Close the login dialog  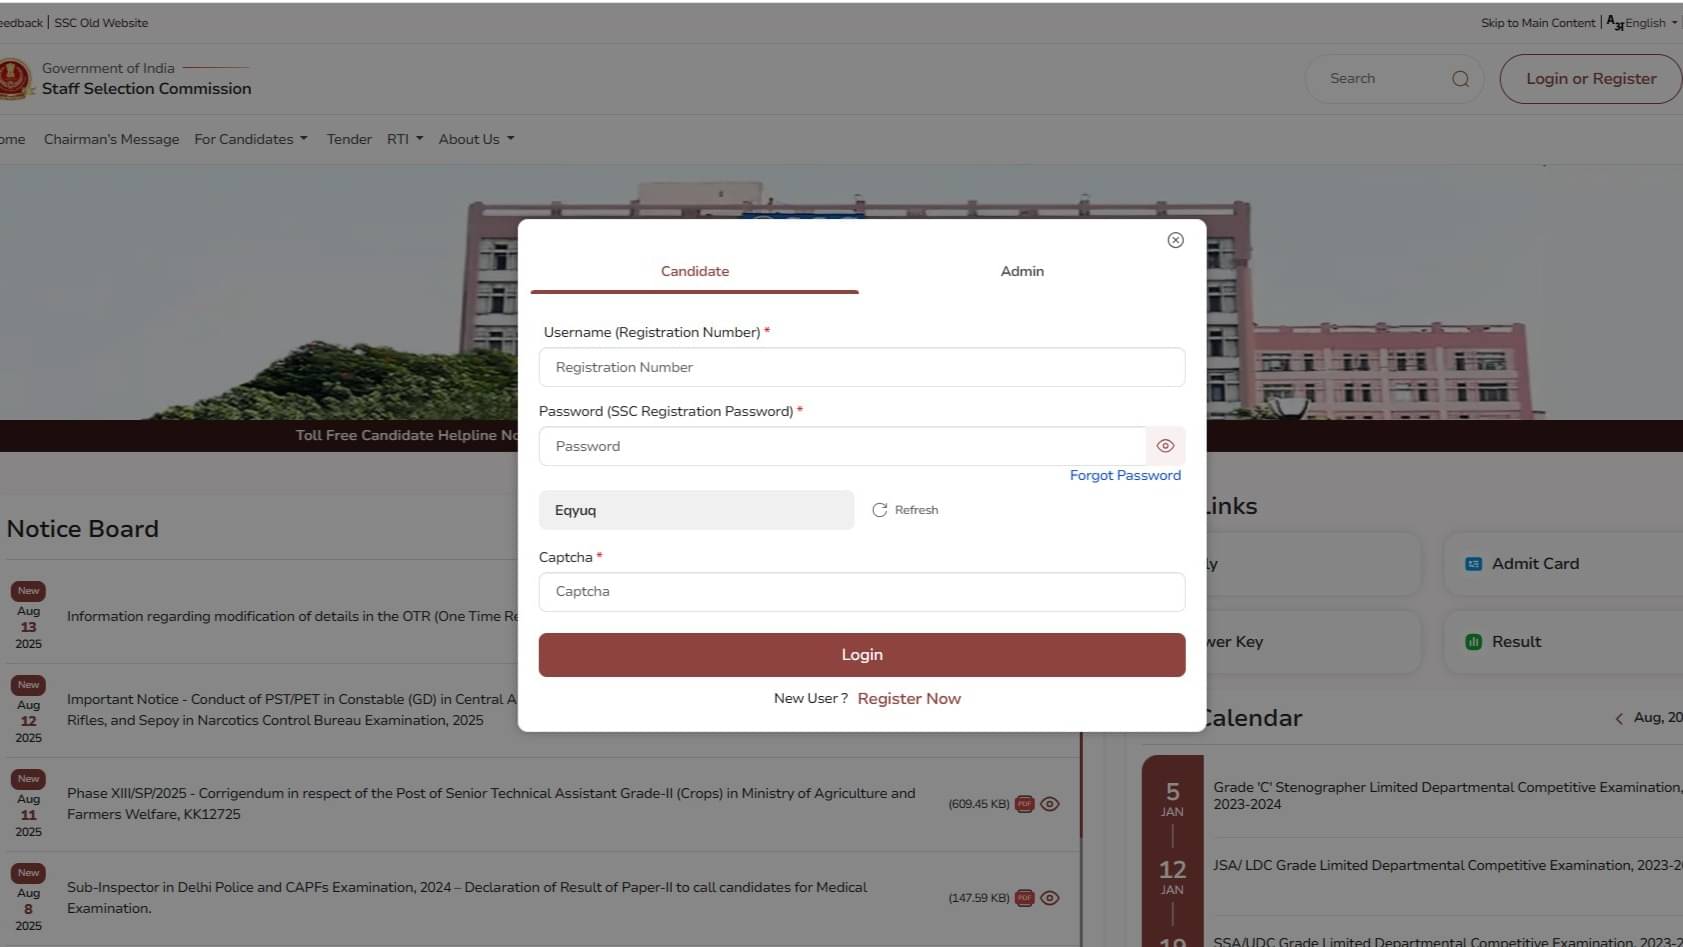[x=1174, y=240]
